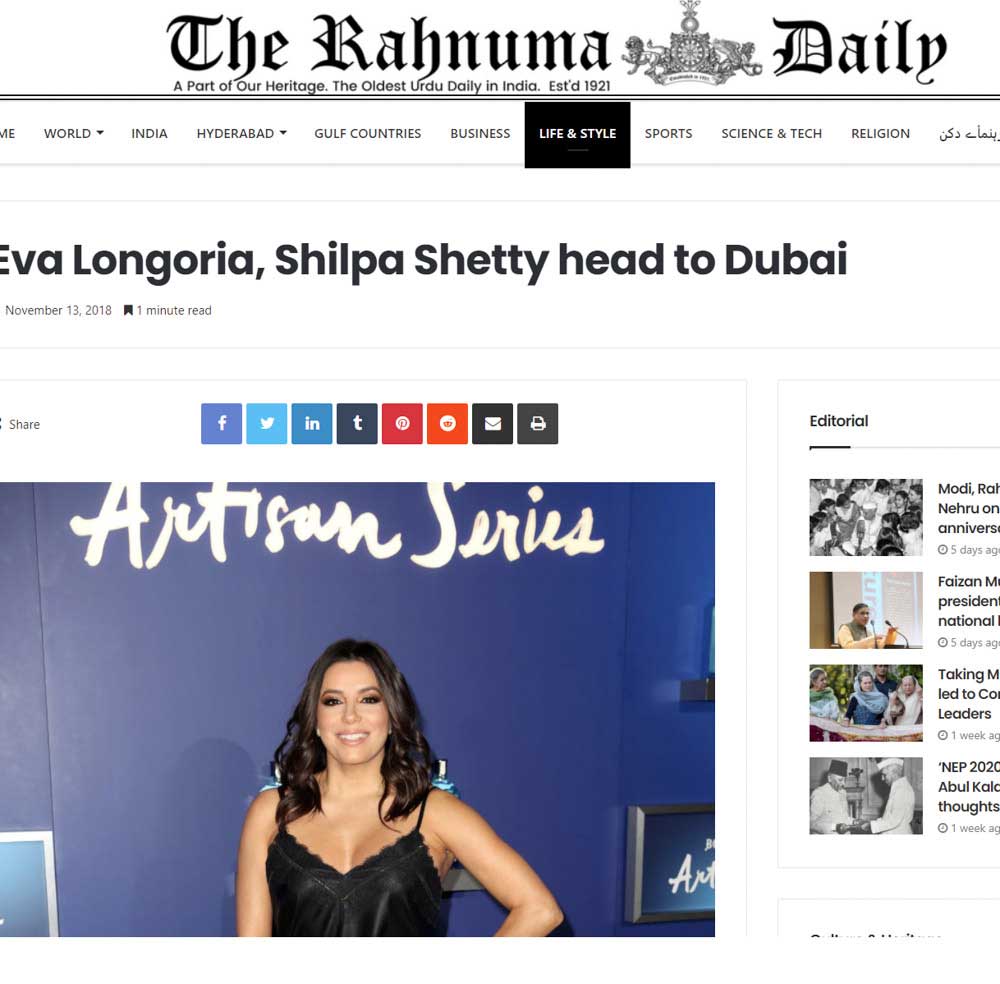Click the LinkedIn share icon
Screen dimensions: 1000x984
(x=312, y=423)
